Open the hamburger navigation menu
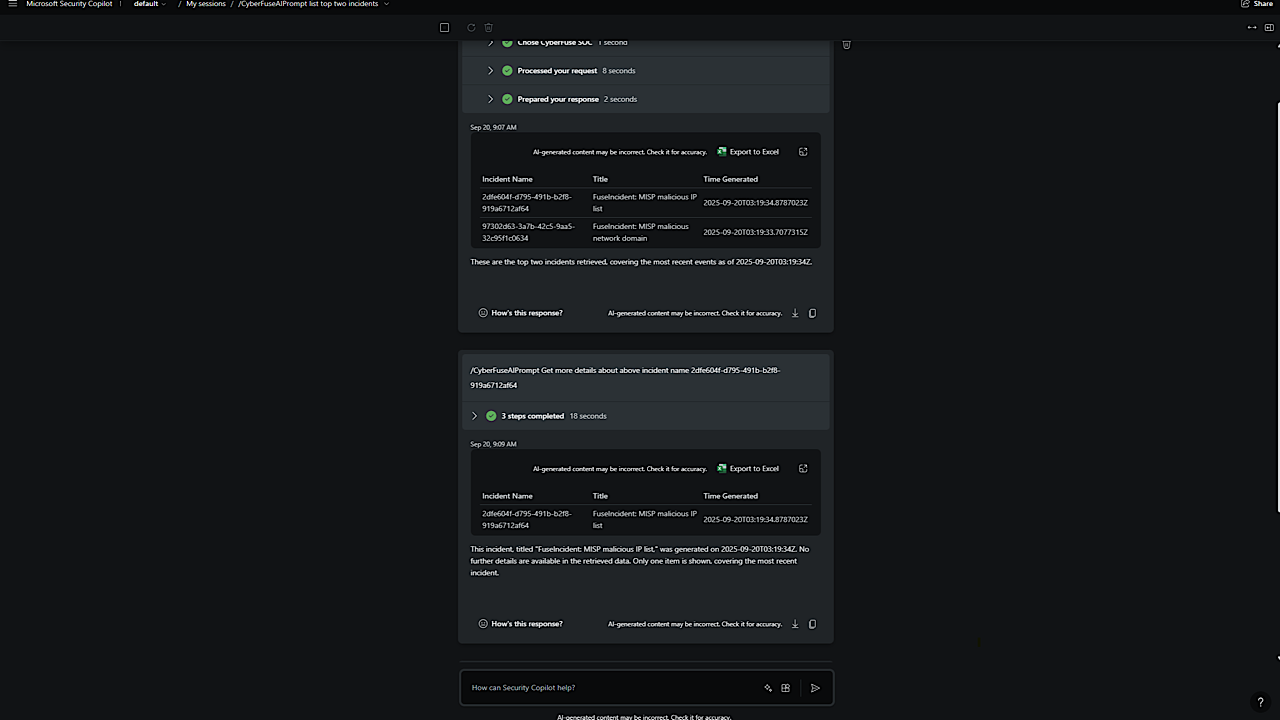Screen dimensions: 1280x720 click(x=12, y=4)
